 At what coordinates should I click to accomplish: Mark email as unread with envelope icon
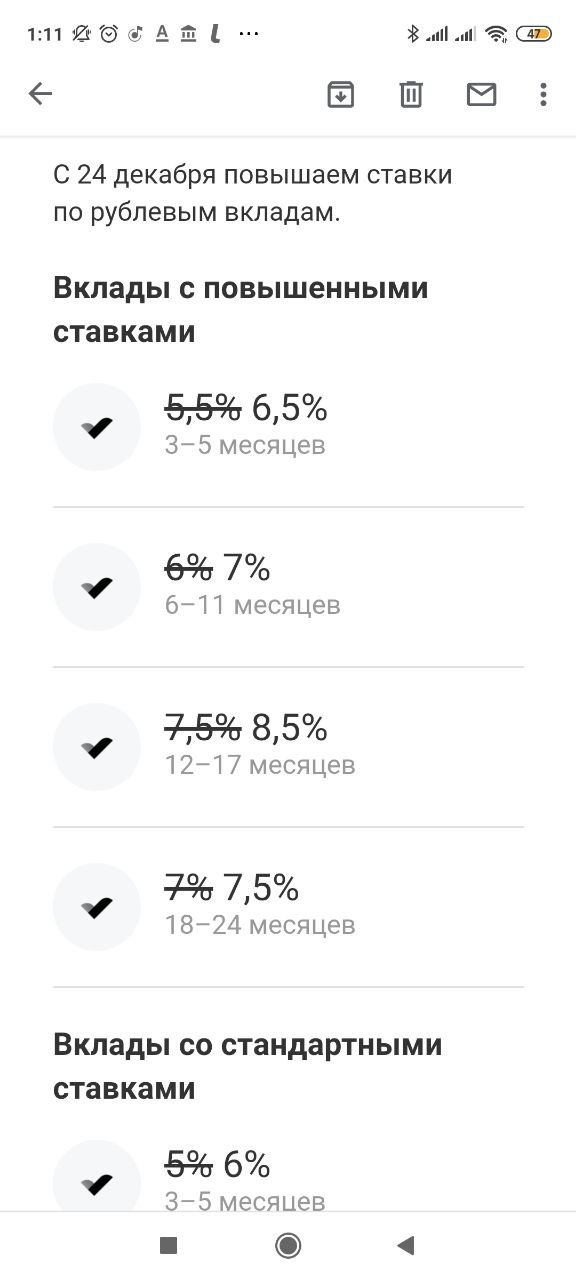[482, 94]
